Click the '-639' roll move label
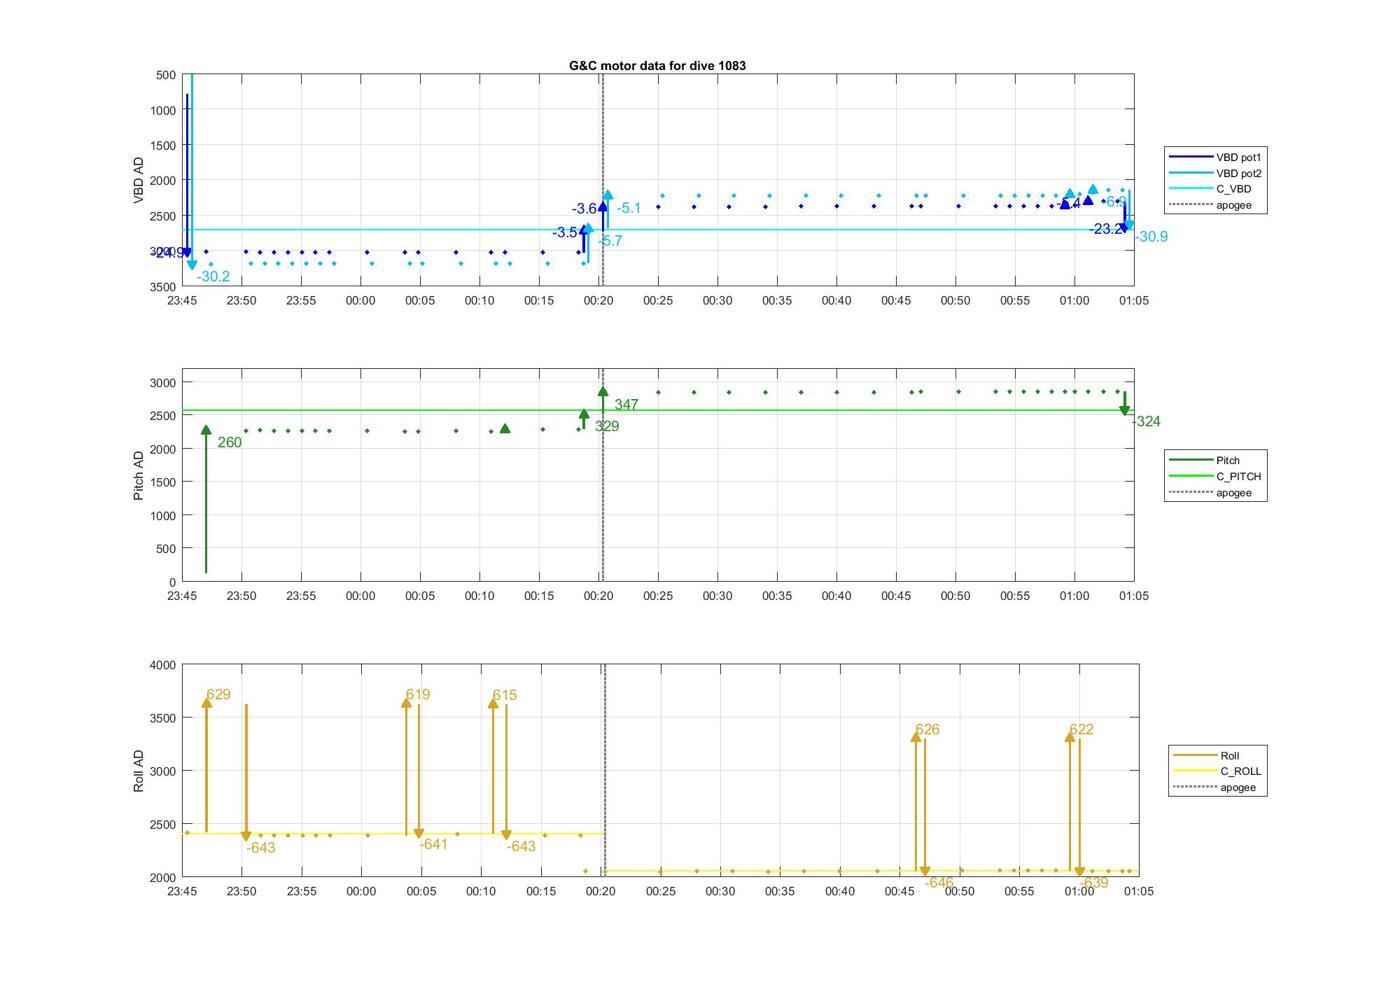The height and width of the screenshot is (986, 1400). point(1095,884)
